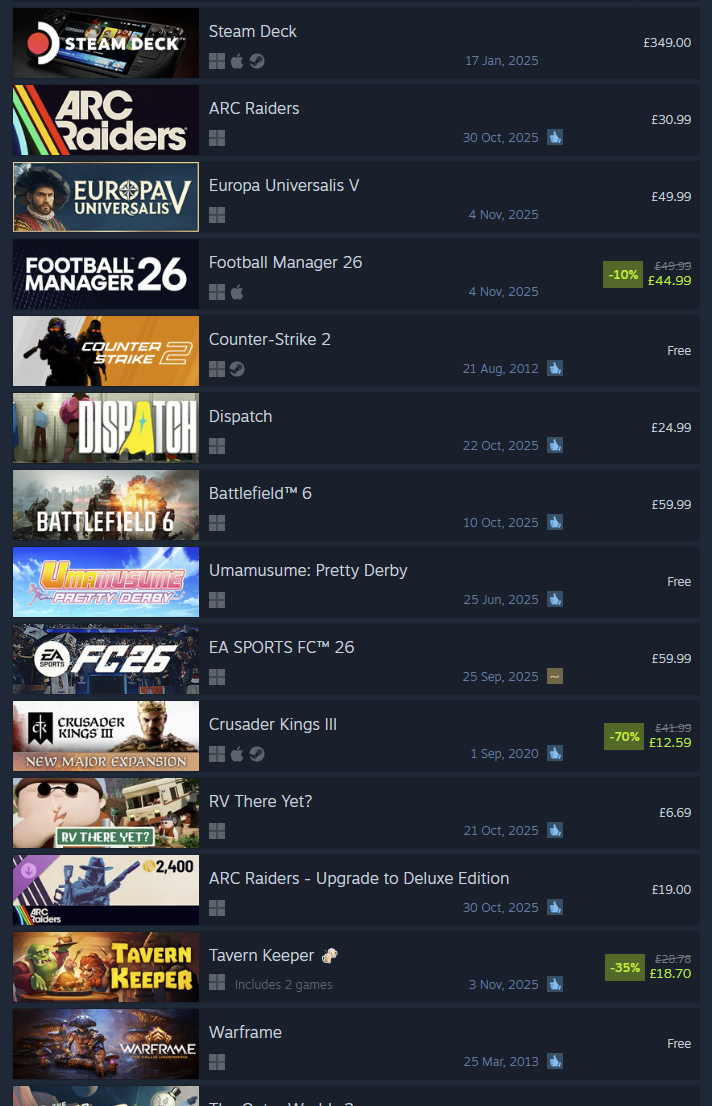Viewport: 712px width, 1106px height.
Task: Click the thumbs-up review icon on the Warframe row
Action: pyautogui.click(x=555, y=1062)
